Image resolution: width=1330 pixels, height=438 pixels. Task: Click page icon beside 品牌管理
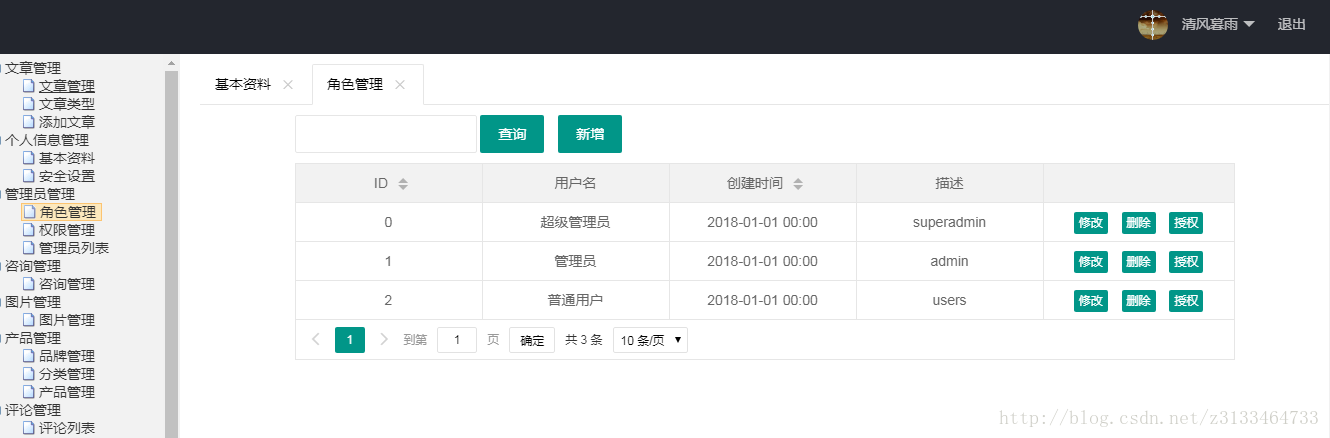(29, 356)
